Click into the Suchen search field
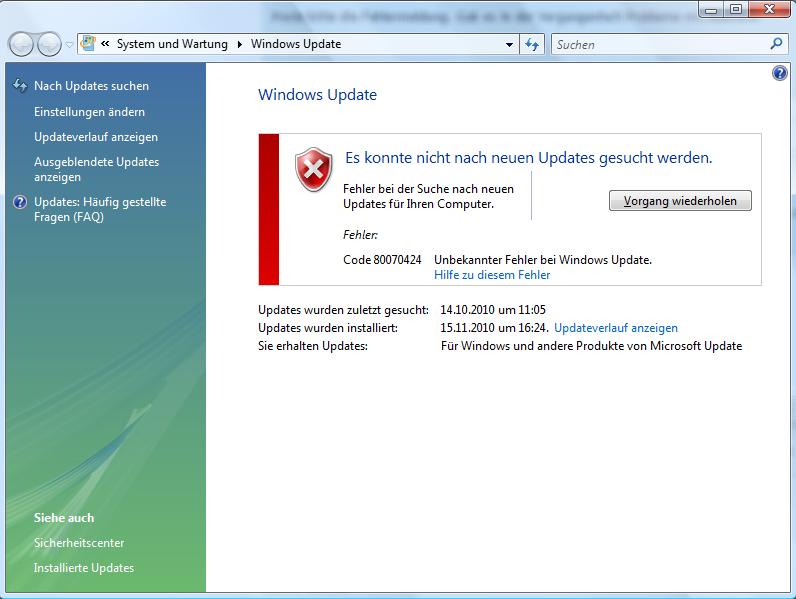 pos(660,45)
